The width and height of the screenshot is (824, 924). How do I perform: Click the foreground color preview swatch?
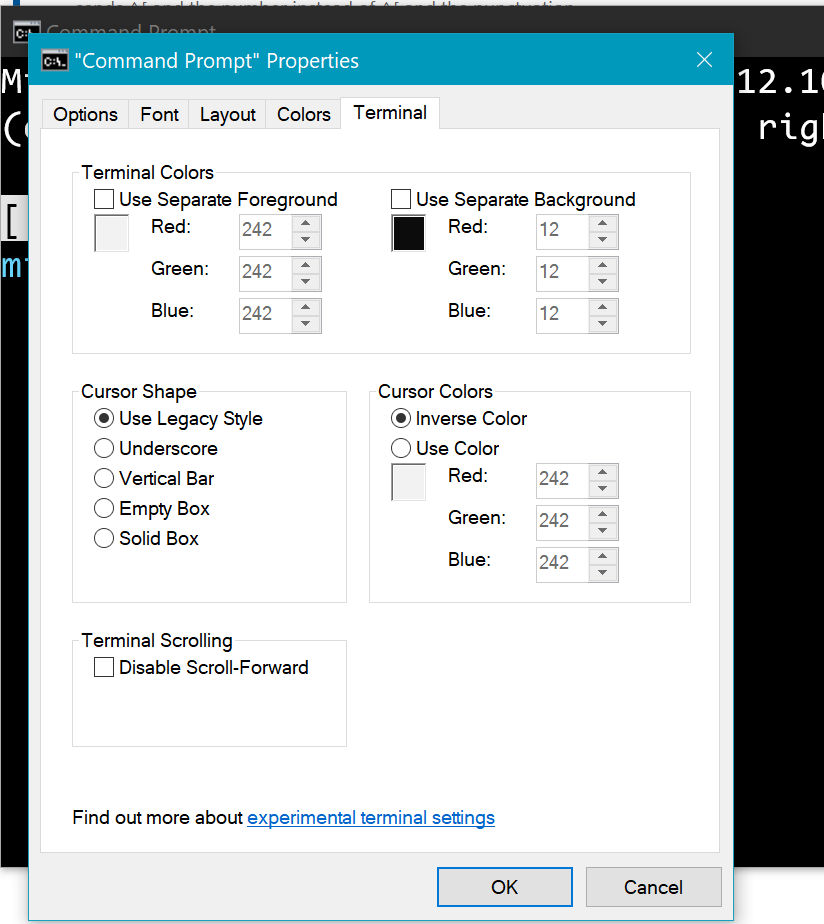point(111,233)
